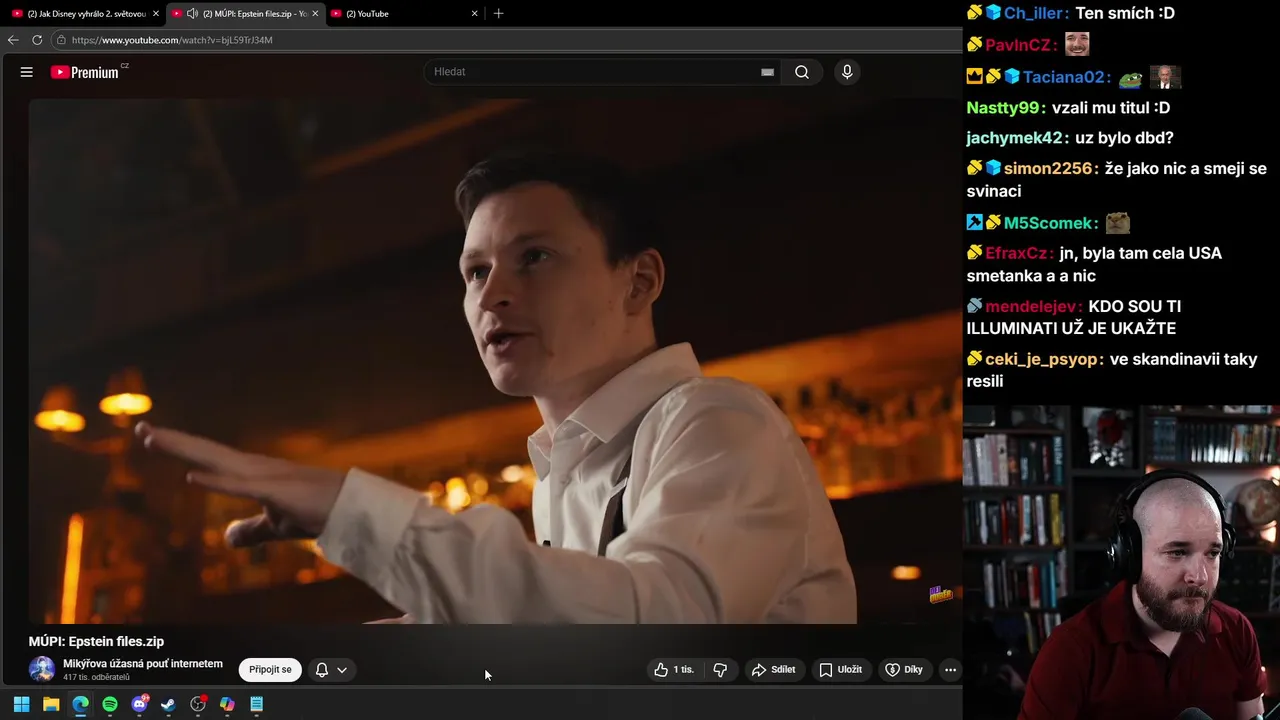Click the video title MÚPI: Epstein files.zip
Viewport: 1280px width, 720px height.
click(96, 641)
